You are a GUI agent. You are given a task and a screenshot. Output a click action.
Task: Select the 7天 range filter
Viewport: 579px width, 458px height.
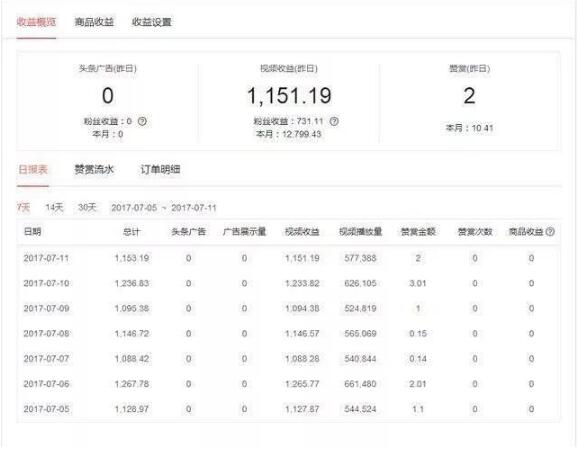coord(23,208)
